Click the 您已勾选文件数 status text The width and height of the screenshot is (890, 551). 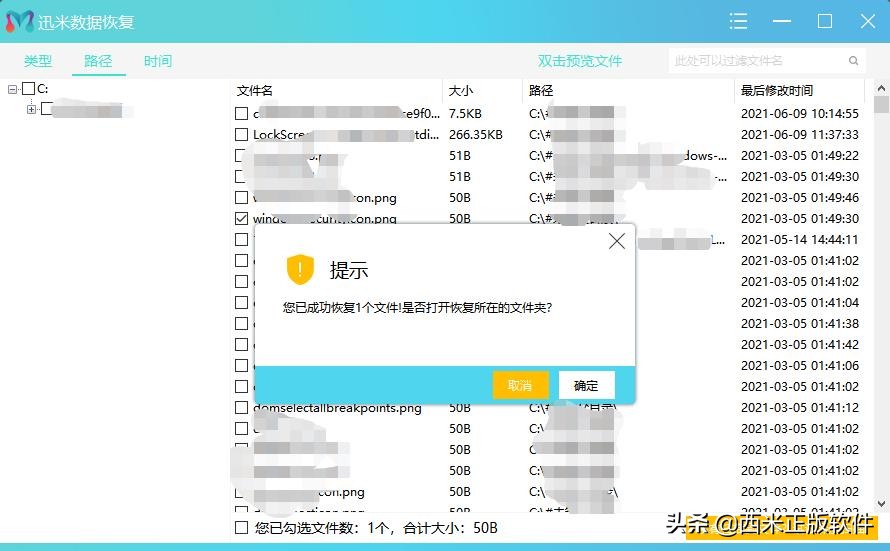click(x=376, y=528)
